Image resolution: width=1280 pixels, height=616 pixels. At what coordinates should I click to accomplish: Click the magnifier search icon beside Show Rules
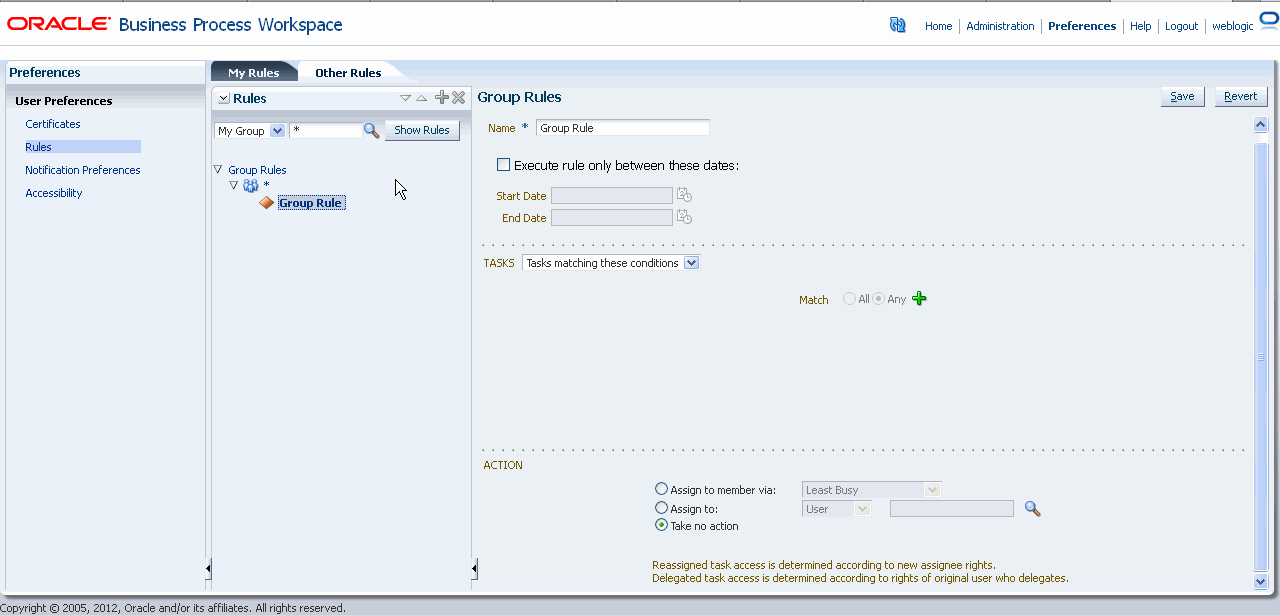372,130
